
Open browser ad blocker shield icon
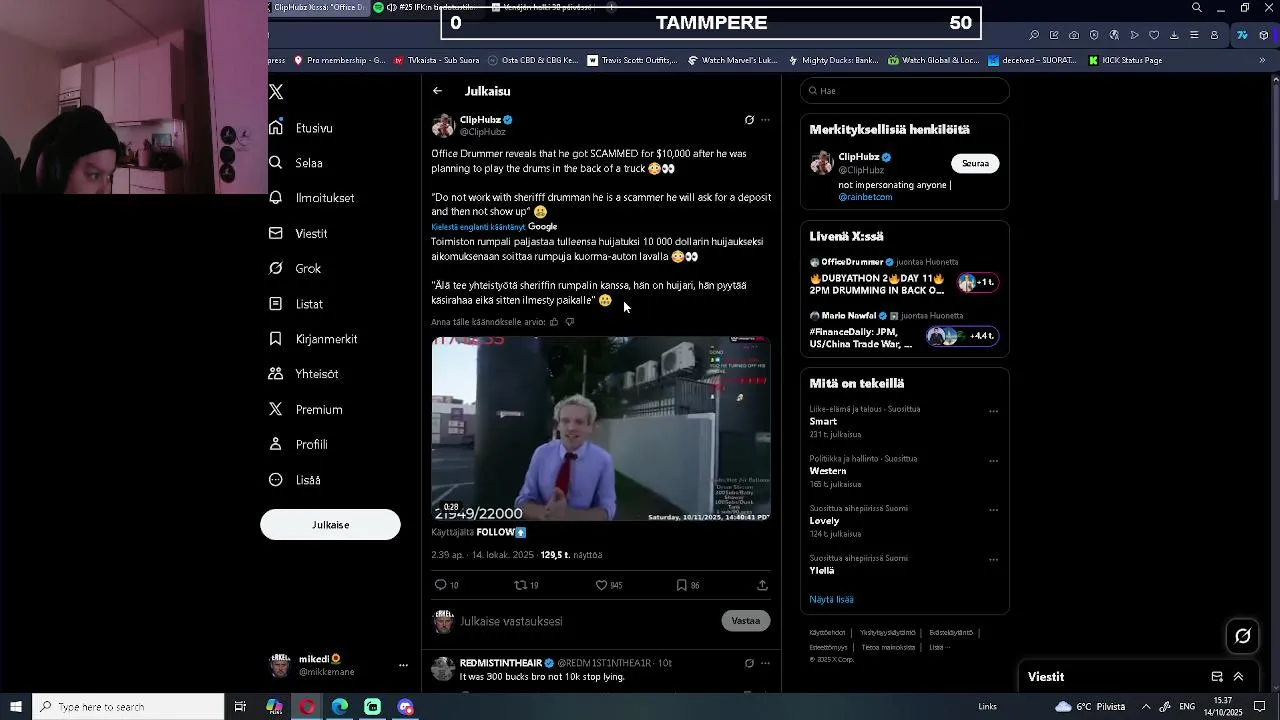(1094, 35)
